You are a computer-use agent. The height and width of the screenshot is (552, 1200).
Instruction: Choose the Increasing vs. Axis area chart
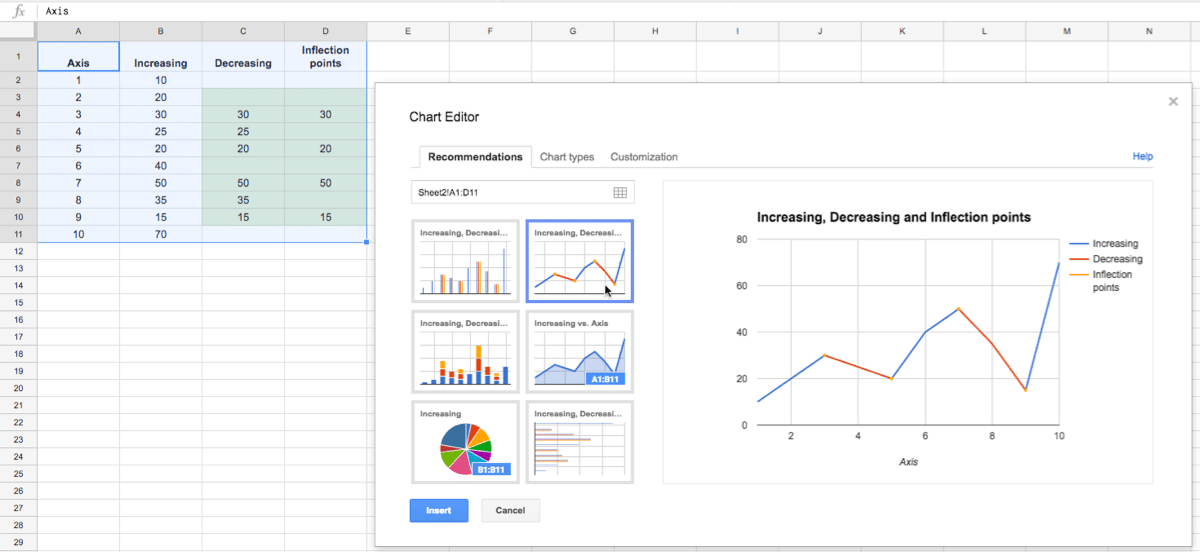(x=580, y=351)
